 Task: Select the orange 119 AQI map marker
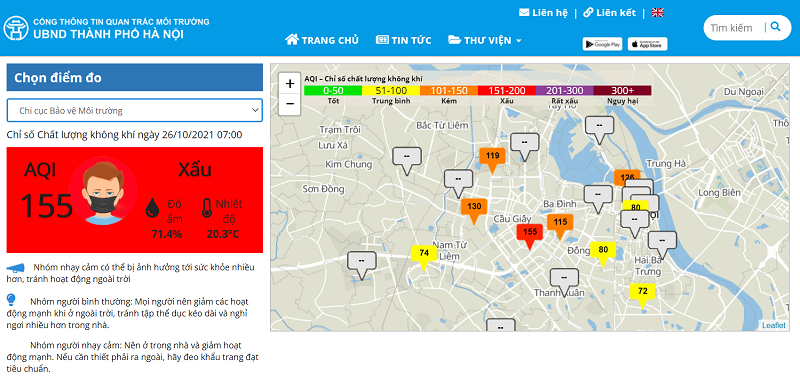(492, 158)
